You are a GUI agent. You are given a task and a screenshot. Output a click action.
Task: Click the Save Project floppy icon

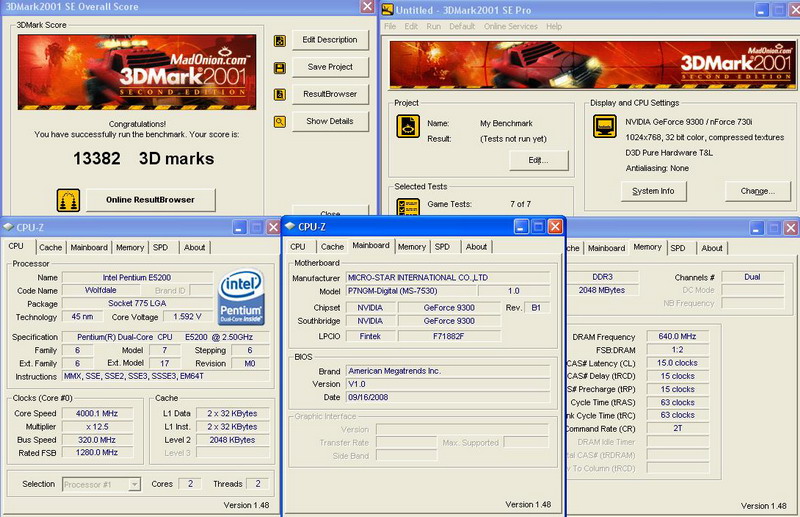pos(280,68)
